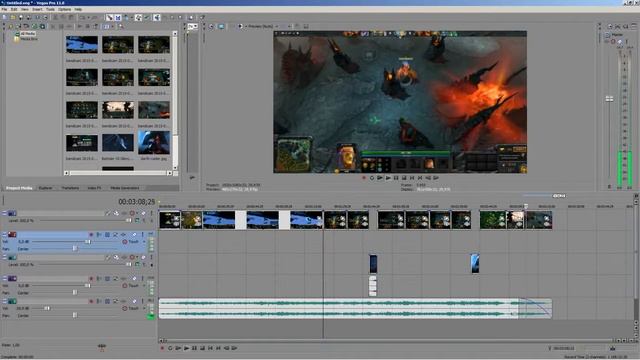Toggle Preview on External Monitor icon
The height and width of the screenshot is (360, 640).
(x=221, y=27)
